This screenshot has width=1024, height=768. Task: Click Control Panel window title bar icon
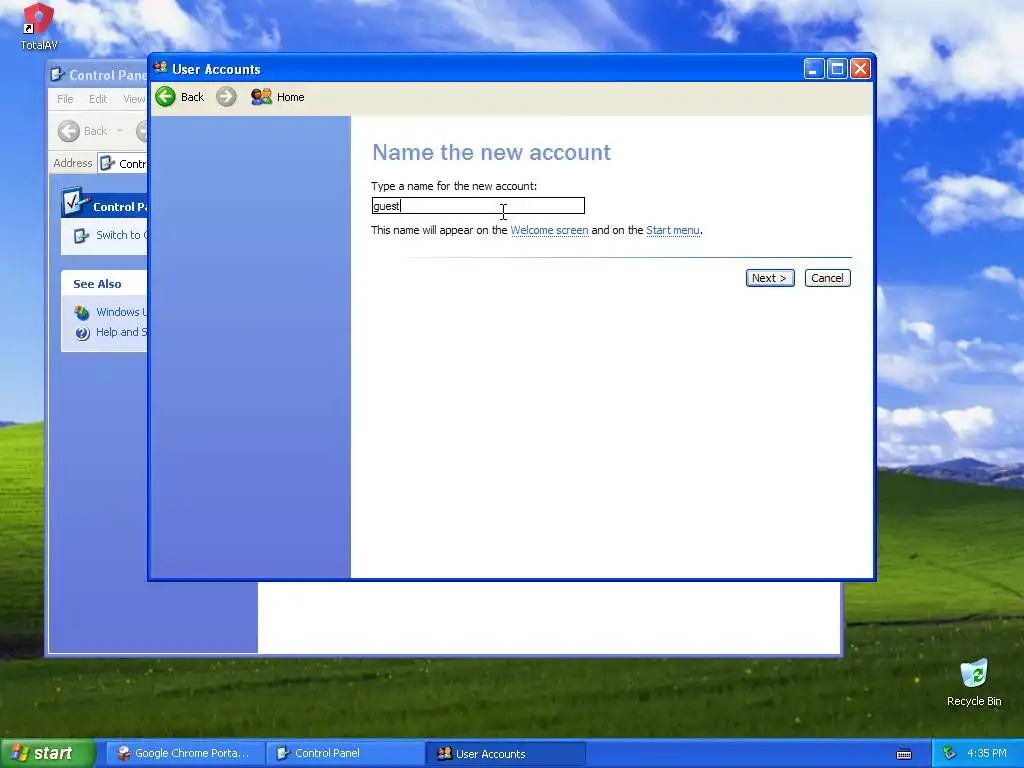pyautogui.click(x=57, y=74)
